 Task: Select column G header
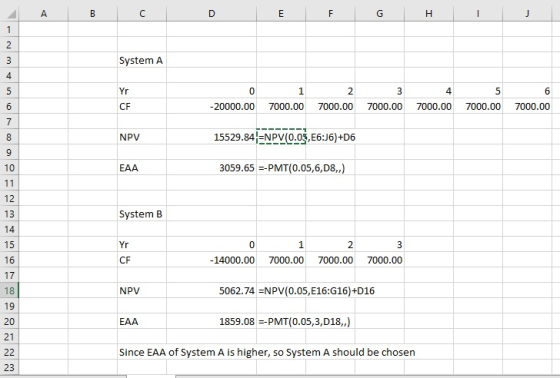[x=380, y=14]
